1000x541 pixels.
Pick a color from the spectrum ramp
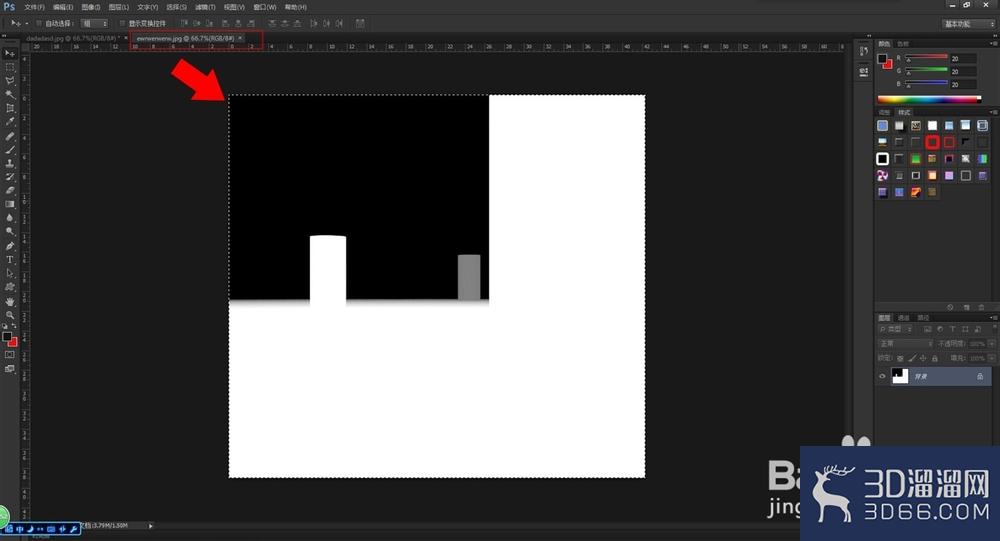coord(929,99)
